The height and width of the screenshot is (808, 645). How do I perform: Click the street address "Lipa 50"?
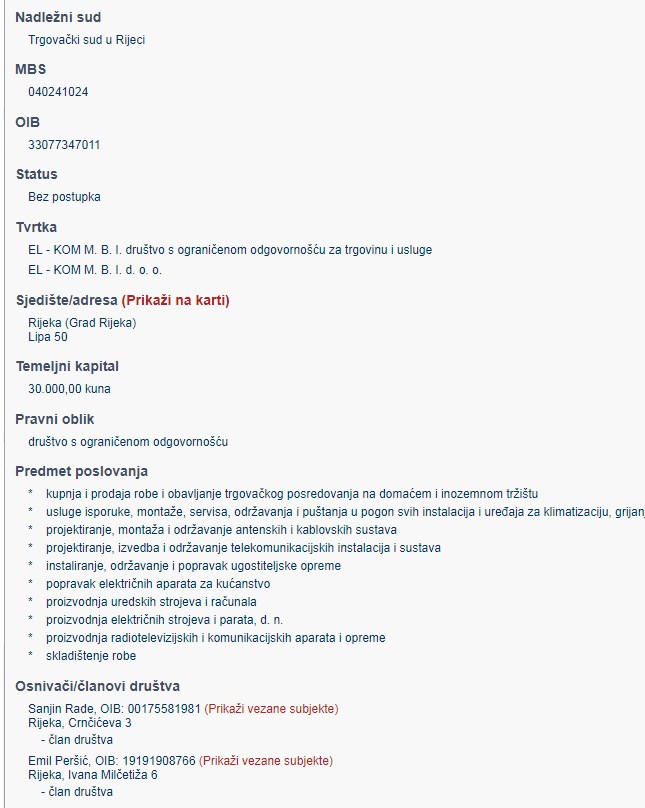(48, 337)
